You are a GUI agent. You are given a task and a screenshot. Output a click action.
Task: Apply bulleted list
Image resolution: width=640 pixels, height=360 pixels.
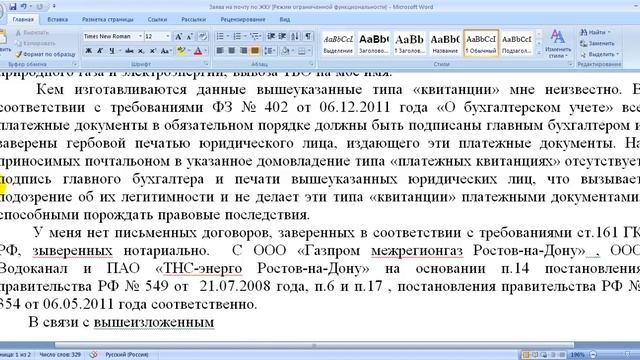[x=220, y=37]
